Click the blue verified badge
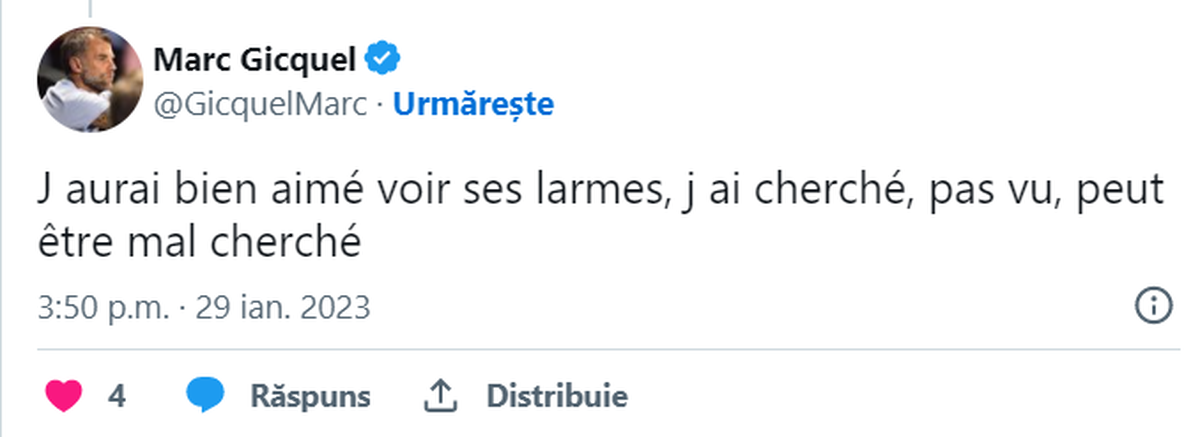The height and width of the screenshot is (437, 1200). (382, 60)
